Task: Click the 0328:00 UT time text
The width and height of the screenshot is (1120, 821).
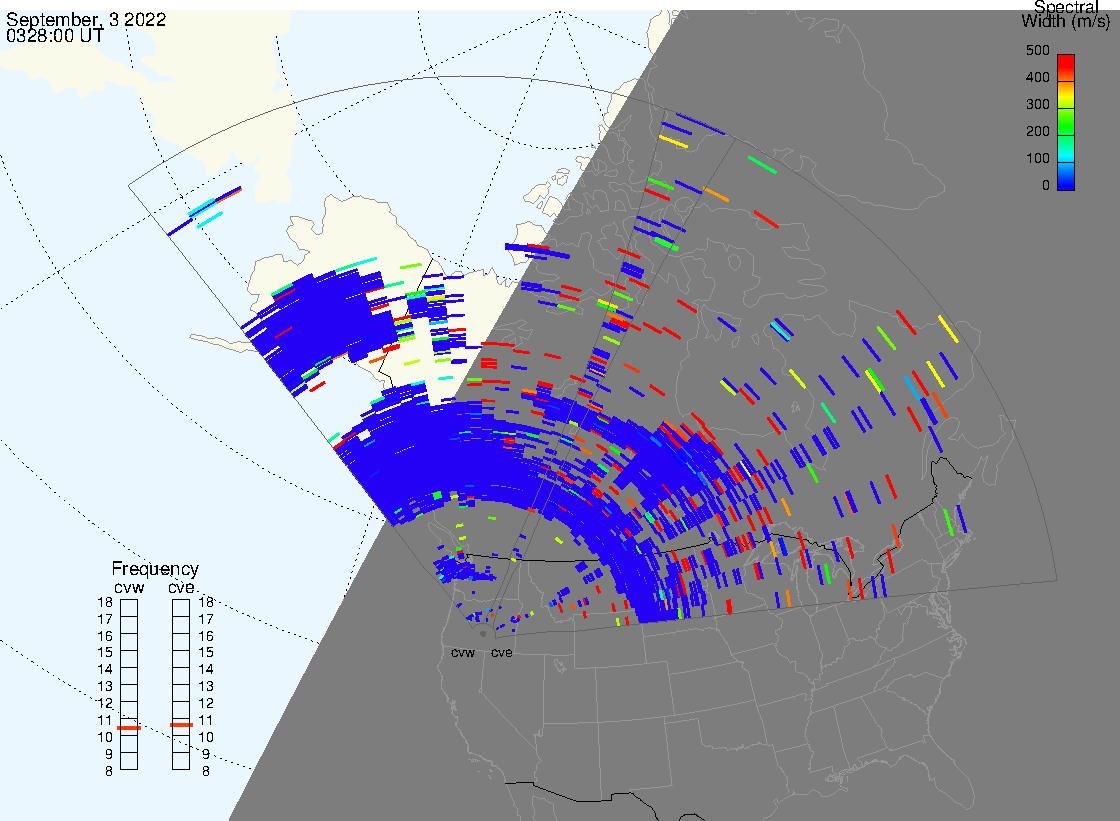Action: pos(55,35)
